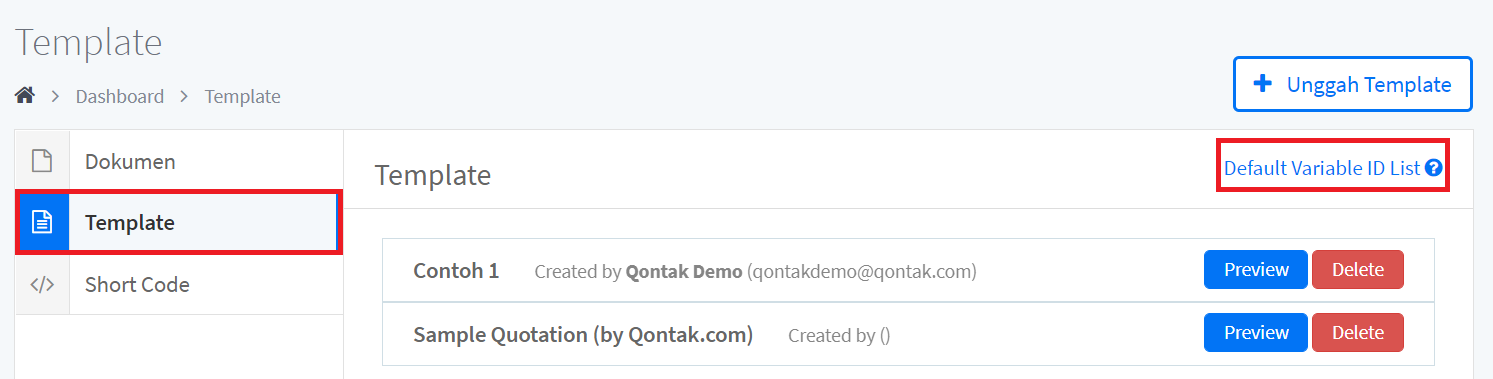Preview the Sample Quotation template
This screenshot has width=1493, height=379.
pos(1256,333)
